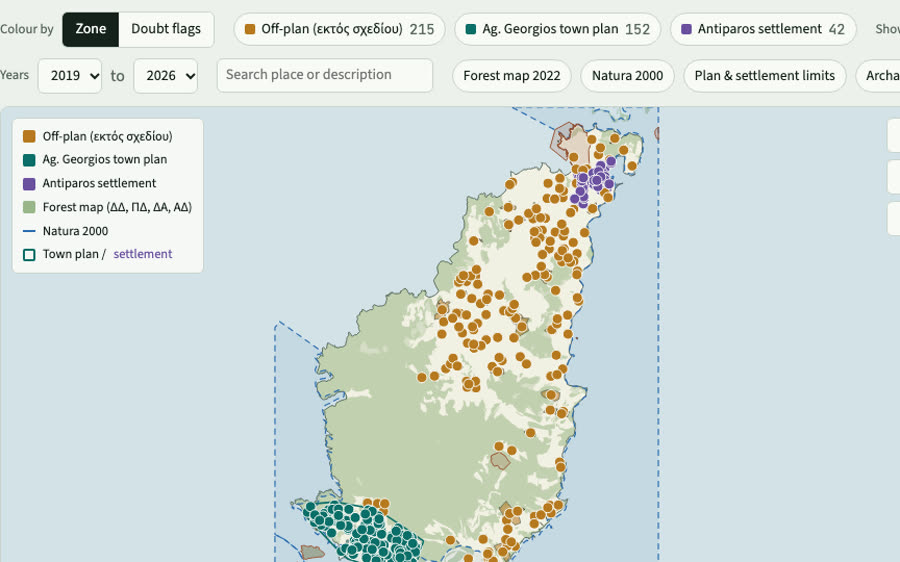
Task: Click legend Natura 2000 line symbol
Action: [x=29, y=231]
